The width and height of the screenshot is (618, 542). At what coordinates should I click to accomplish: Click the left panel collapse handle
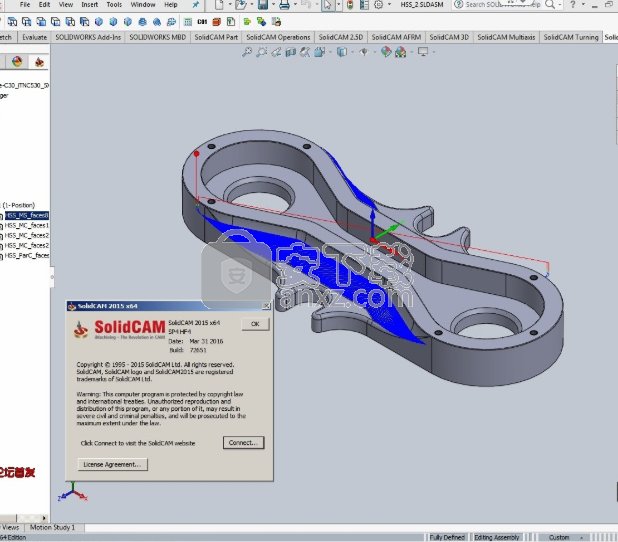(52, 277)
